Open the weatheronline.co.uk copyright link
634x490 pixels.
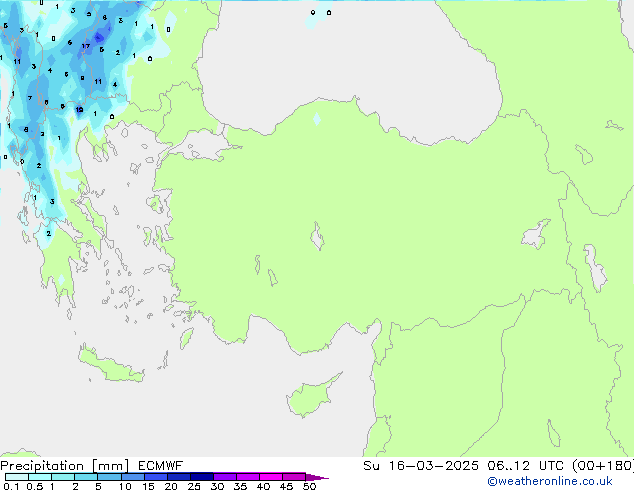(550, 481)
